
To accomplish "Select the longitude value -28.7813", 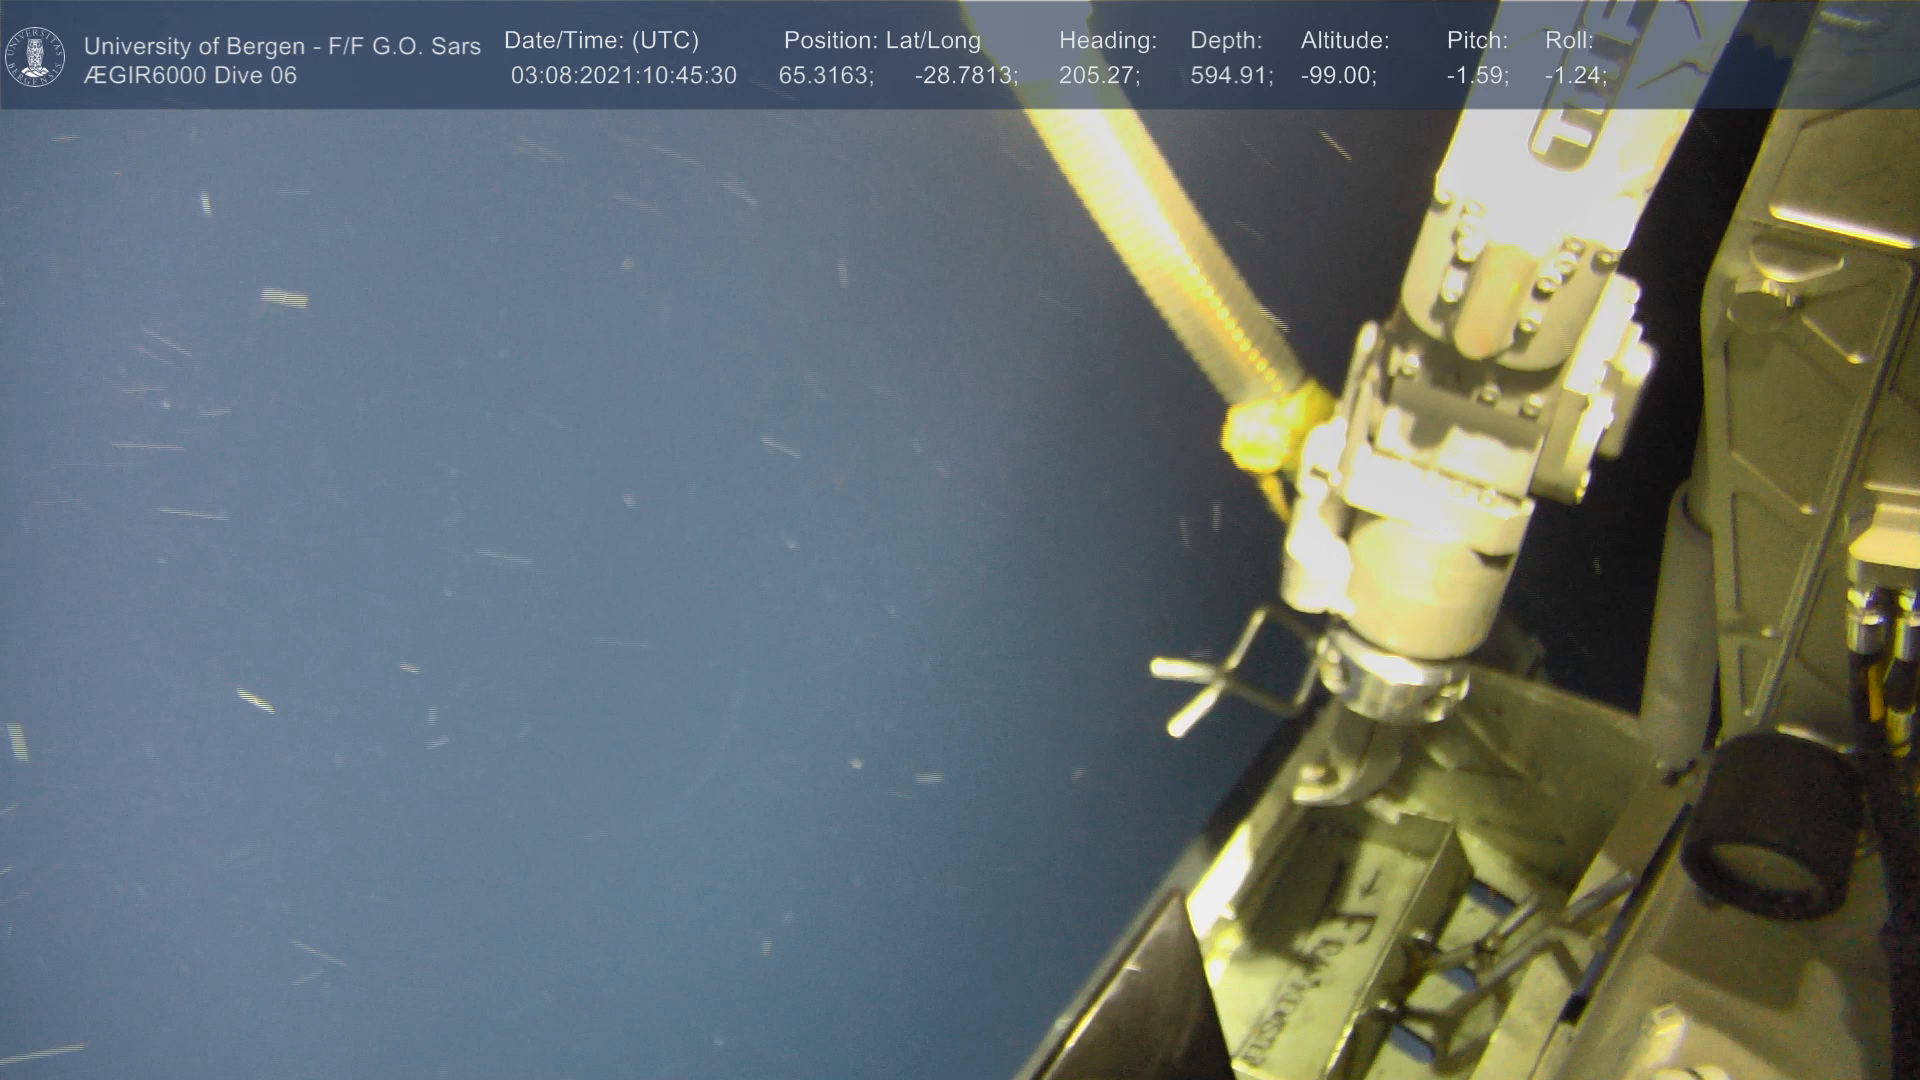I will click(965, 76).
